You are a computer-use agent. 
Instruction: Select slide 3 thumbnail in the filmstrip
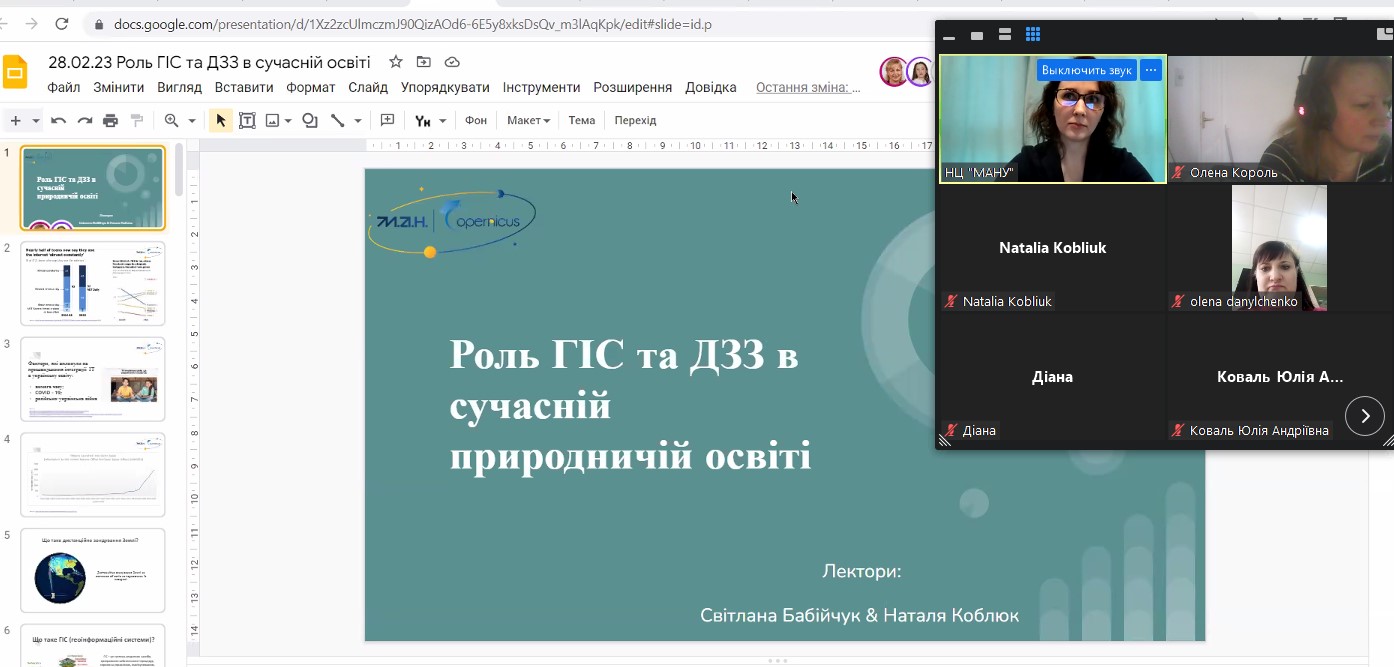click(93, 380)
